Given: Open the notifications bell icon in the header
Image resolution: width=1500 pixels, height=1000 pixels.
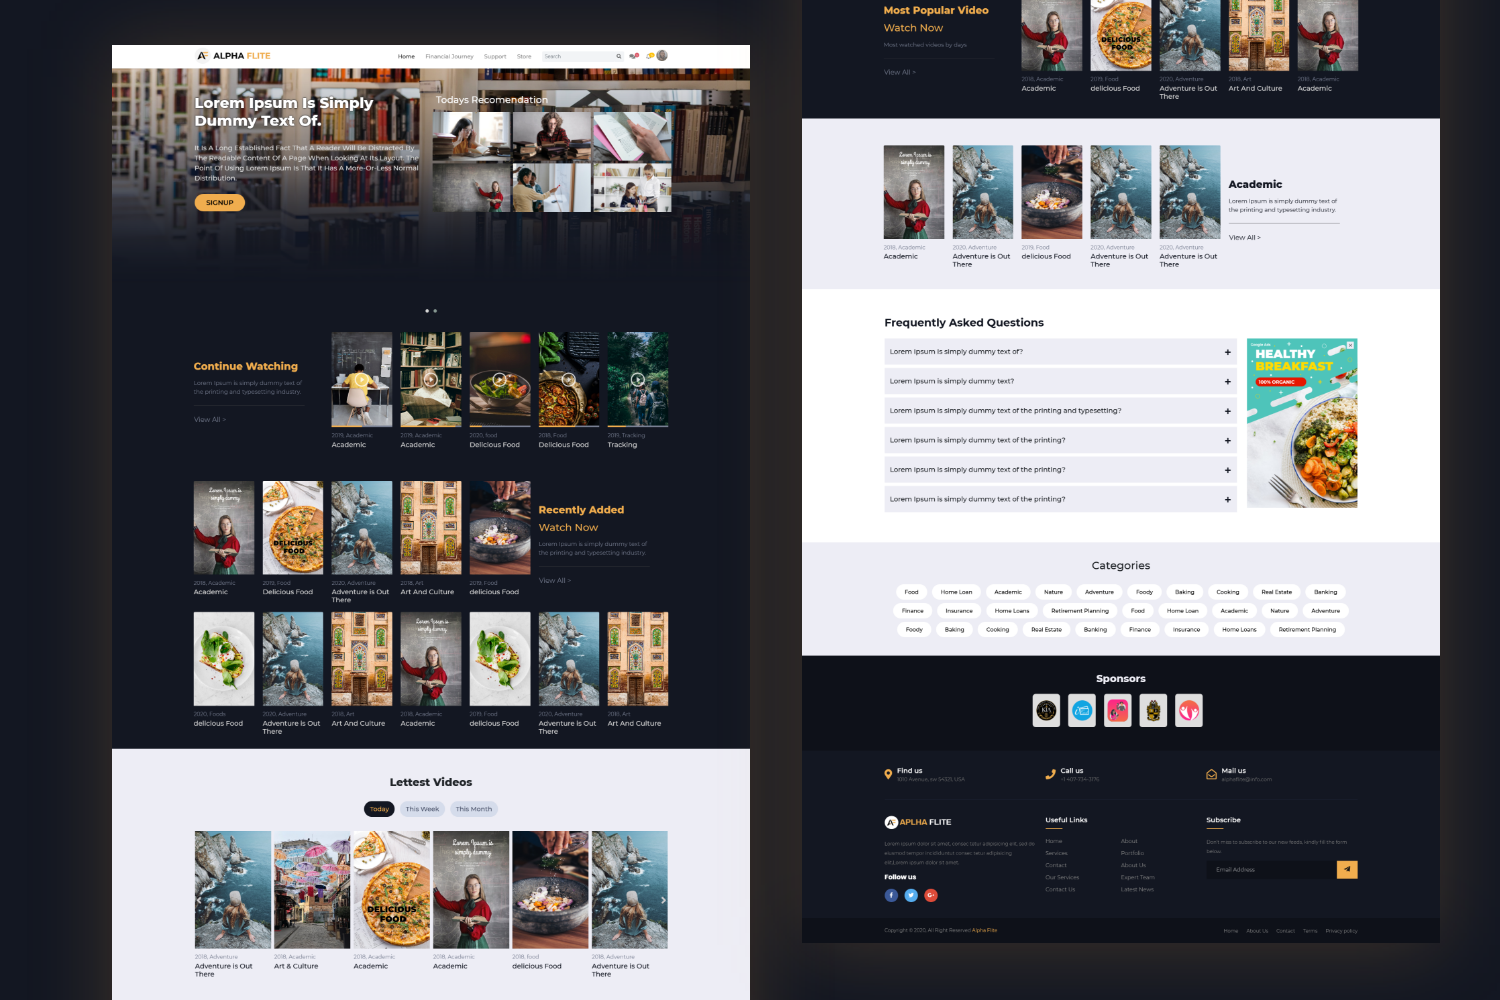Looking at the screenshot, I should click(x=650, y=56).
